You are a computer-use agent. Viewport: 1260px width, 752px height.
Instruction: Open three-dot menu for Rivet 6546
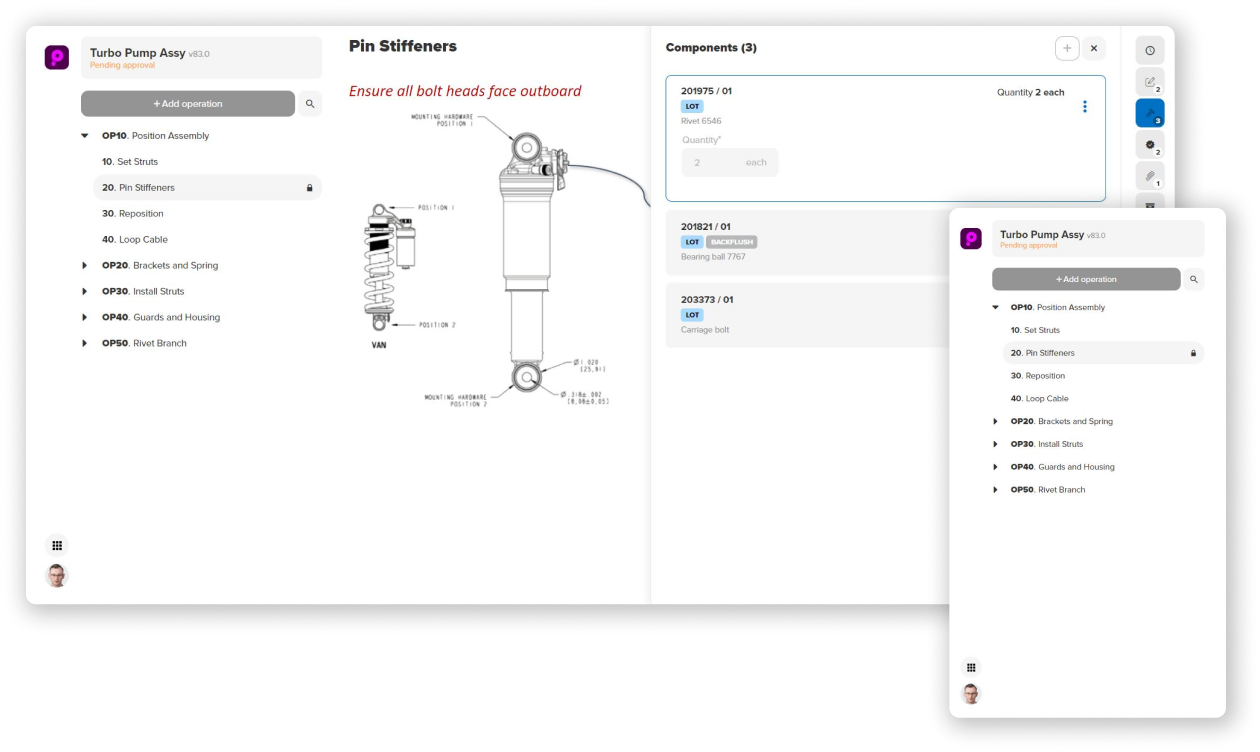click(x=1085, y=107)
